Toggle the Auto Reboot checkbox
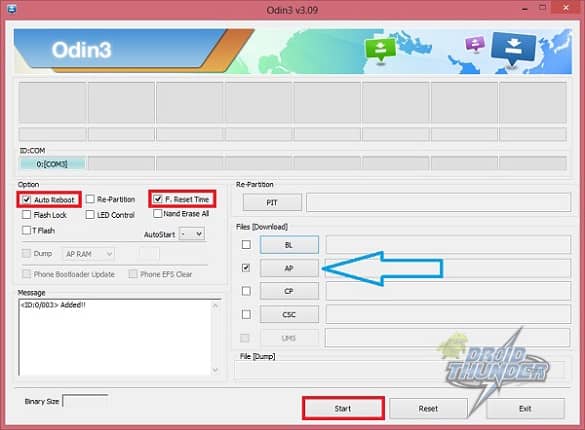 pyautogui.click(x=26, y=200)
